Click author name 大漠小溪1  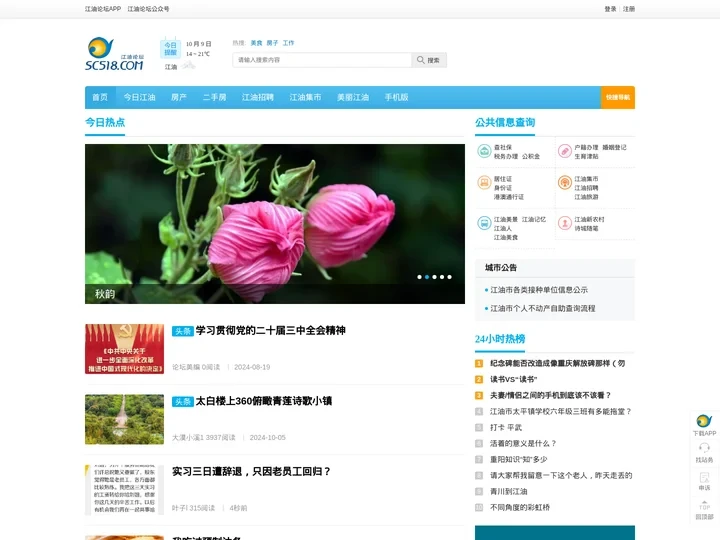click(188, 438)
